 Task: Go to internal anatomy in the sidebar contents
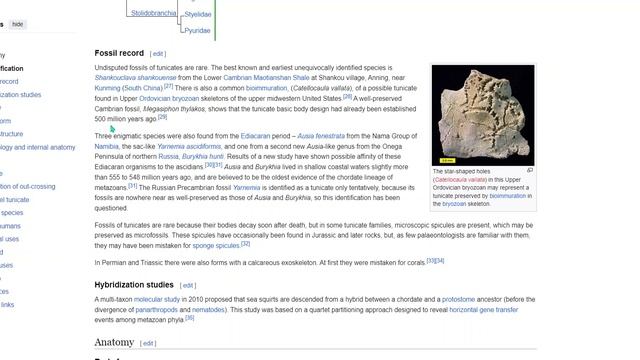[38, 147]
